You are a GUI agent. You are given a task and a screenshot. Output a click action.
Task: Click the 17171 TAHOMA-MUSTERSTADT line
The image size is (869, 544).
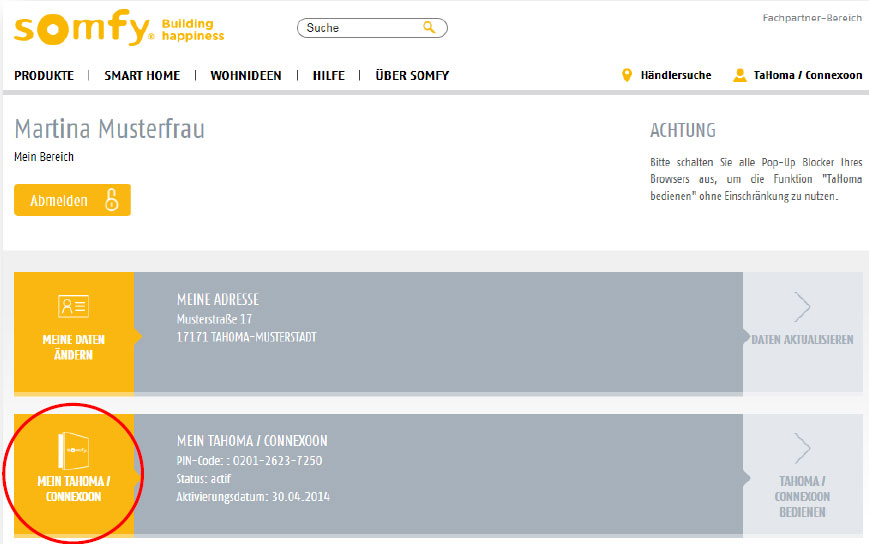246,337
